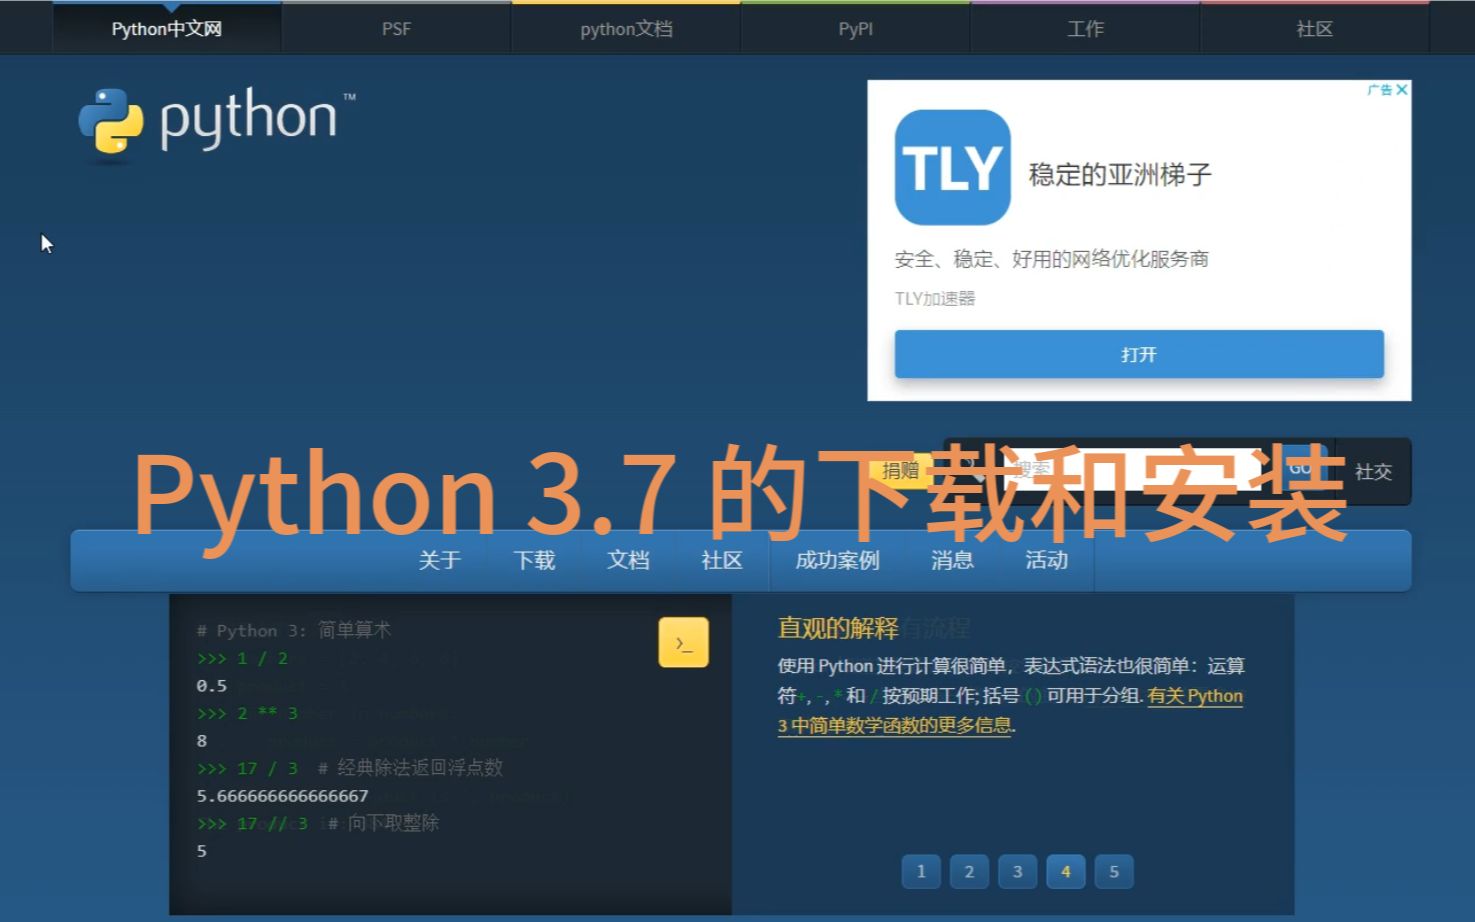1475x922 pixels.
Task: Switch to the PSF top tab
Action: tap(396, 29)
